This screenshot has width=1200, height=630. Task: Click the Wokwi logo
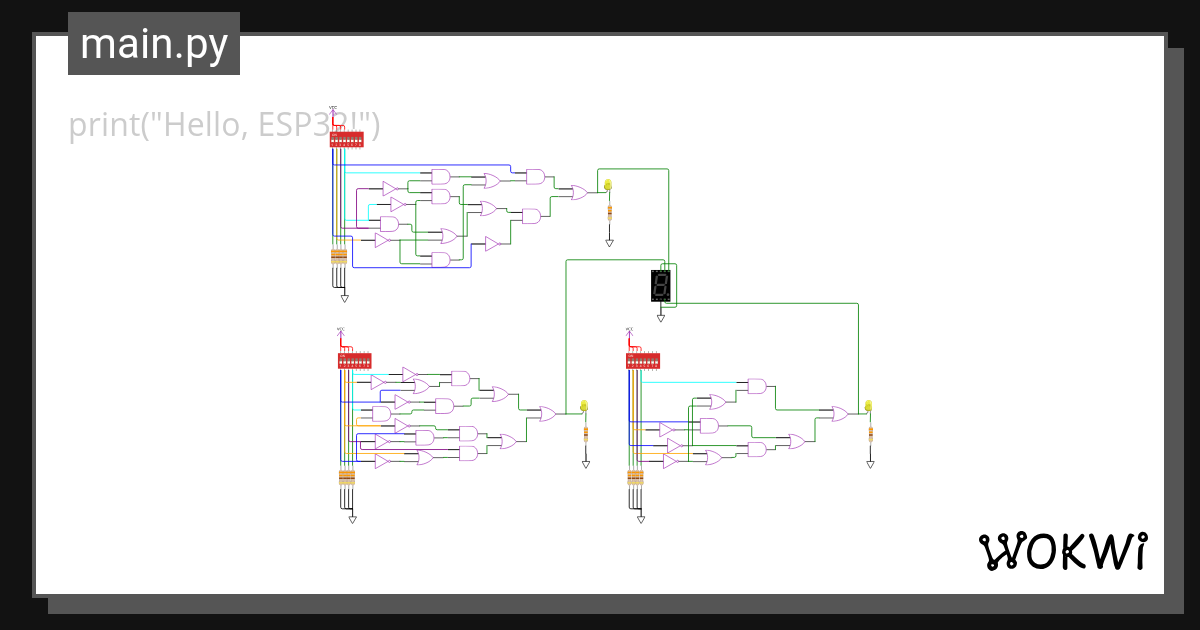(1062, 551)
